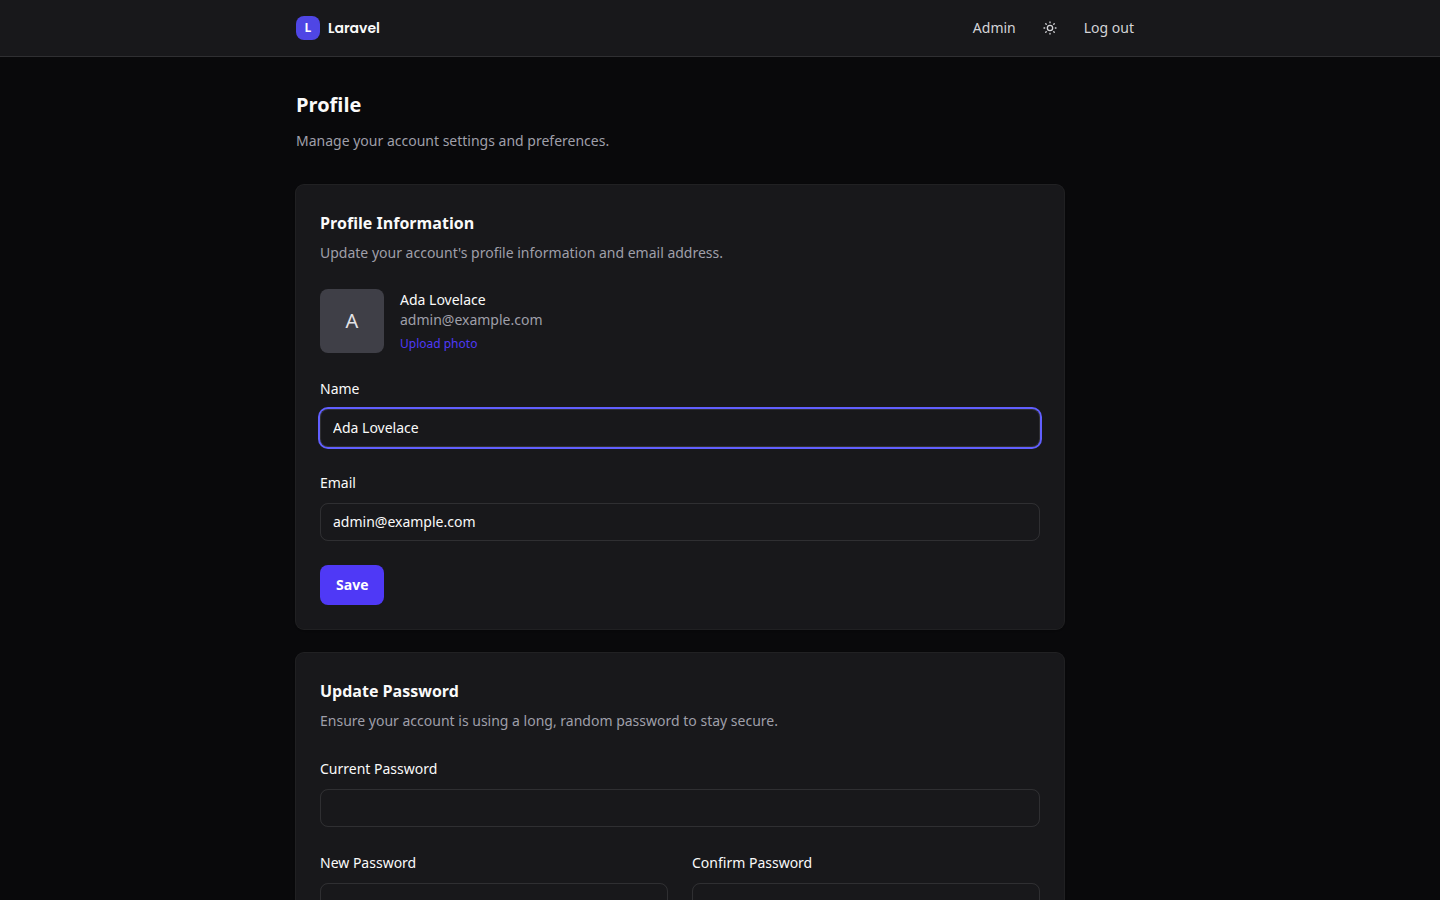Click "Ensure your account is using a long" description
The image size is (1440, 900).
coord(549,721)
